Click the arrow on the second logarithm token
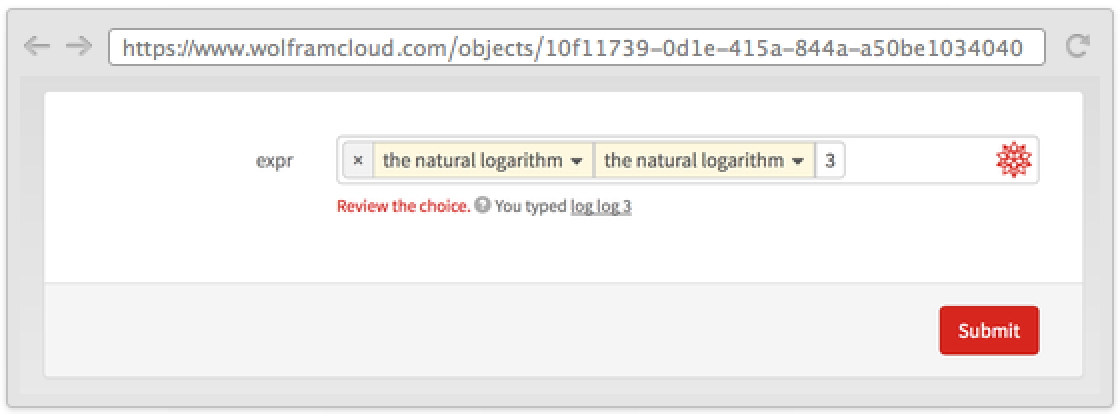1120x416 pixels. pos(798,161)
